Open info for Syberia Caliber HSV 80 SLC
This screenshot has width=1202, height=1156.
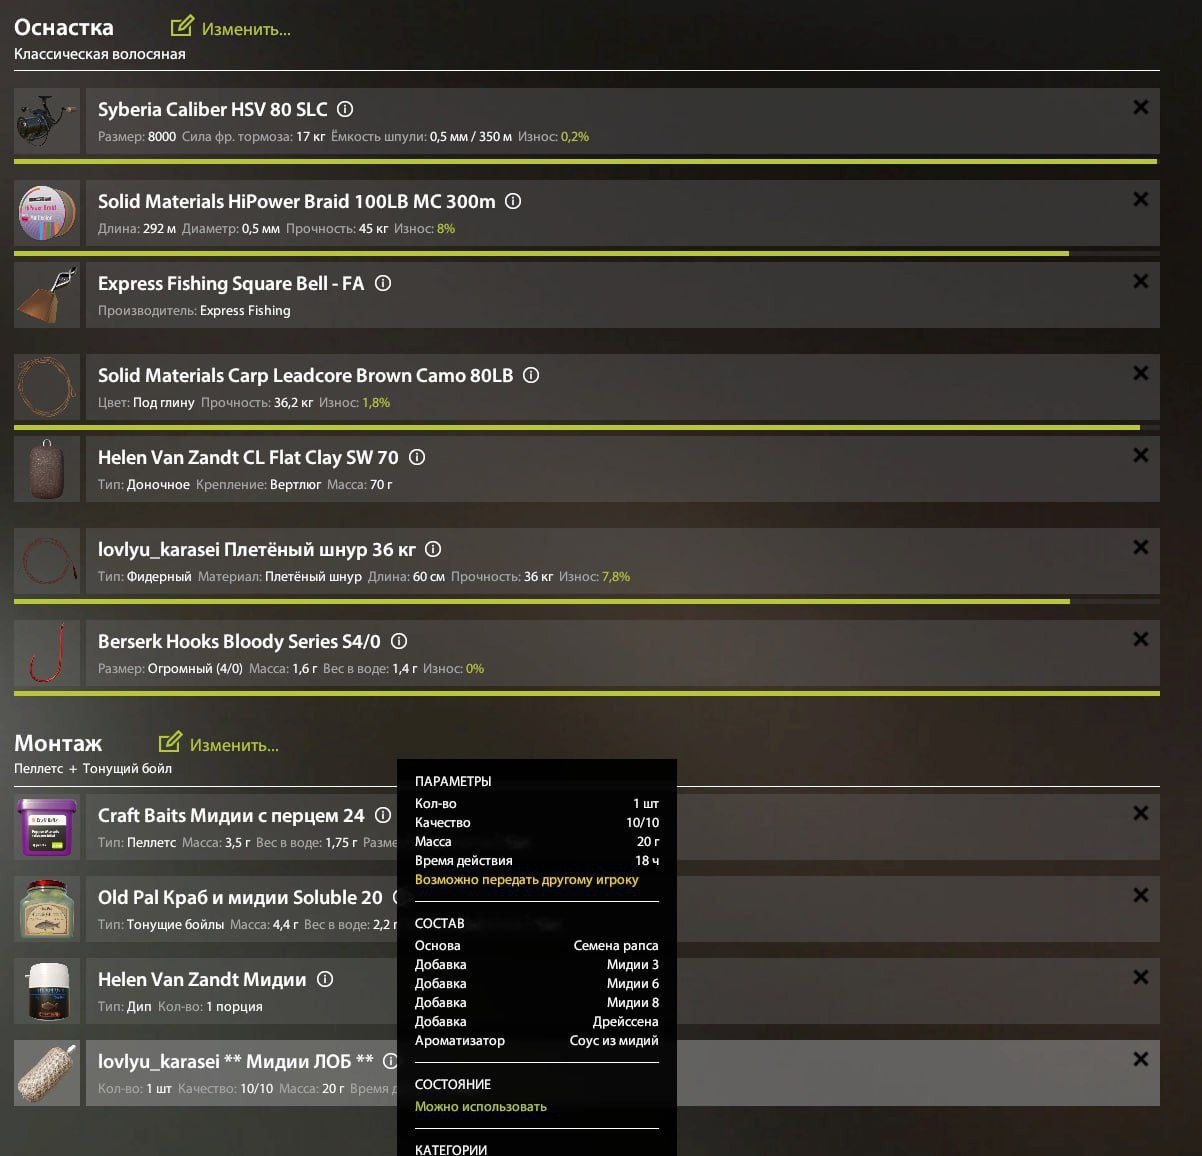[345, 109]
